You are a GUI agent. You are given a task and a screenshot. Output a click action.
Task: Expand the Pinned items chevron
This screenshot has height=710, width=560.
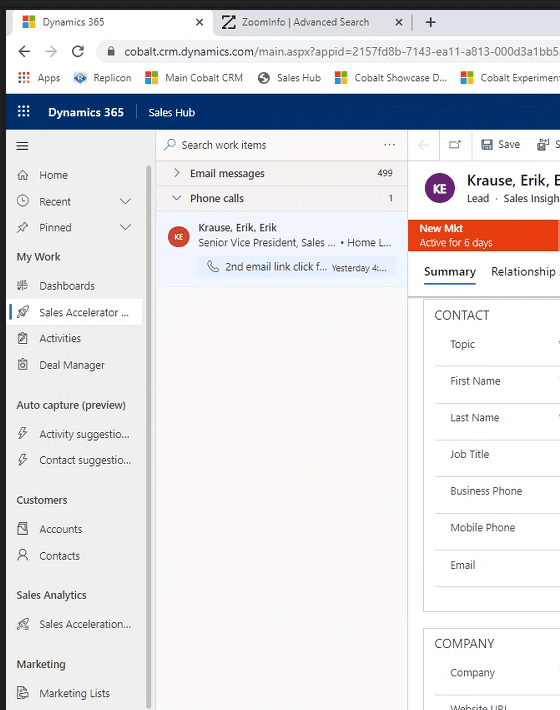click(125, 227)
